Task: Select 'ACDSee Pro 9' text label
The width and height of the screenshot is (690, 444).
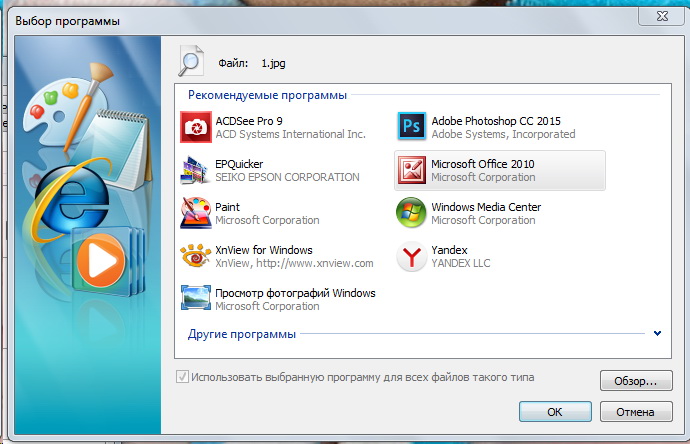Action: point(249,121)
